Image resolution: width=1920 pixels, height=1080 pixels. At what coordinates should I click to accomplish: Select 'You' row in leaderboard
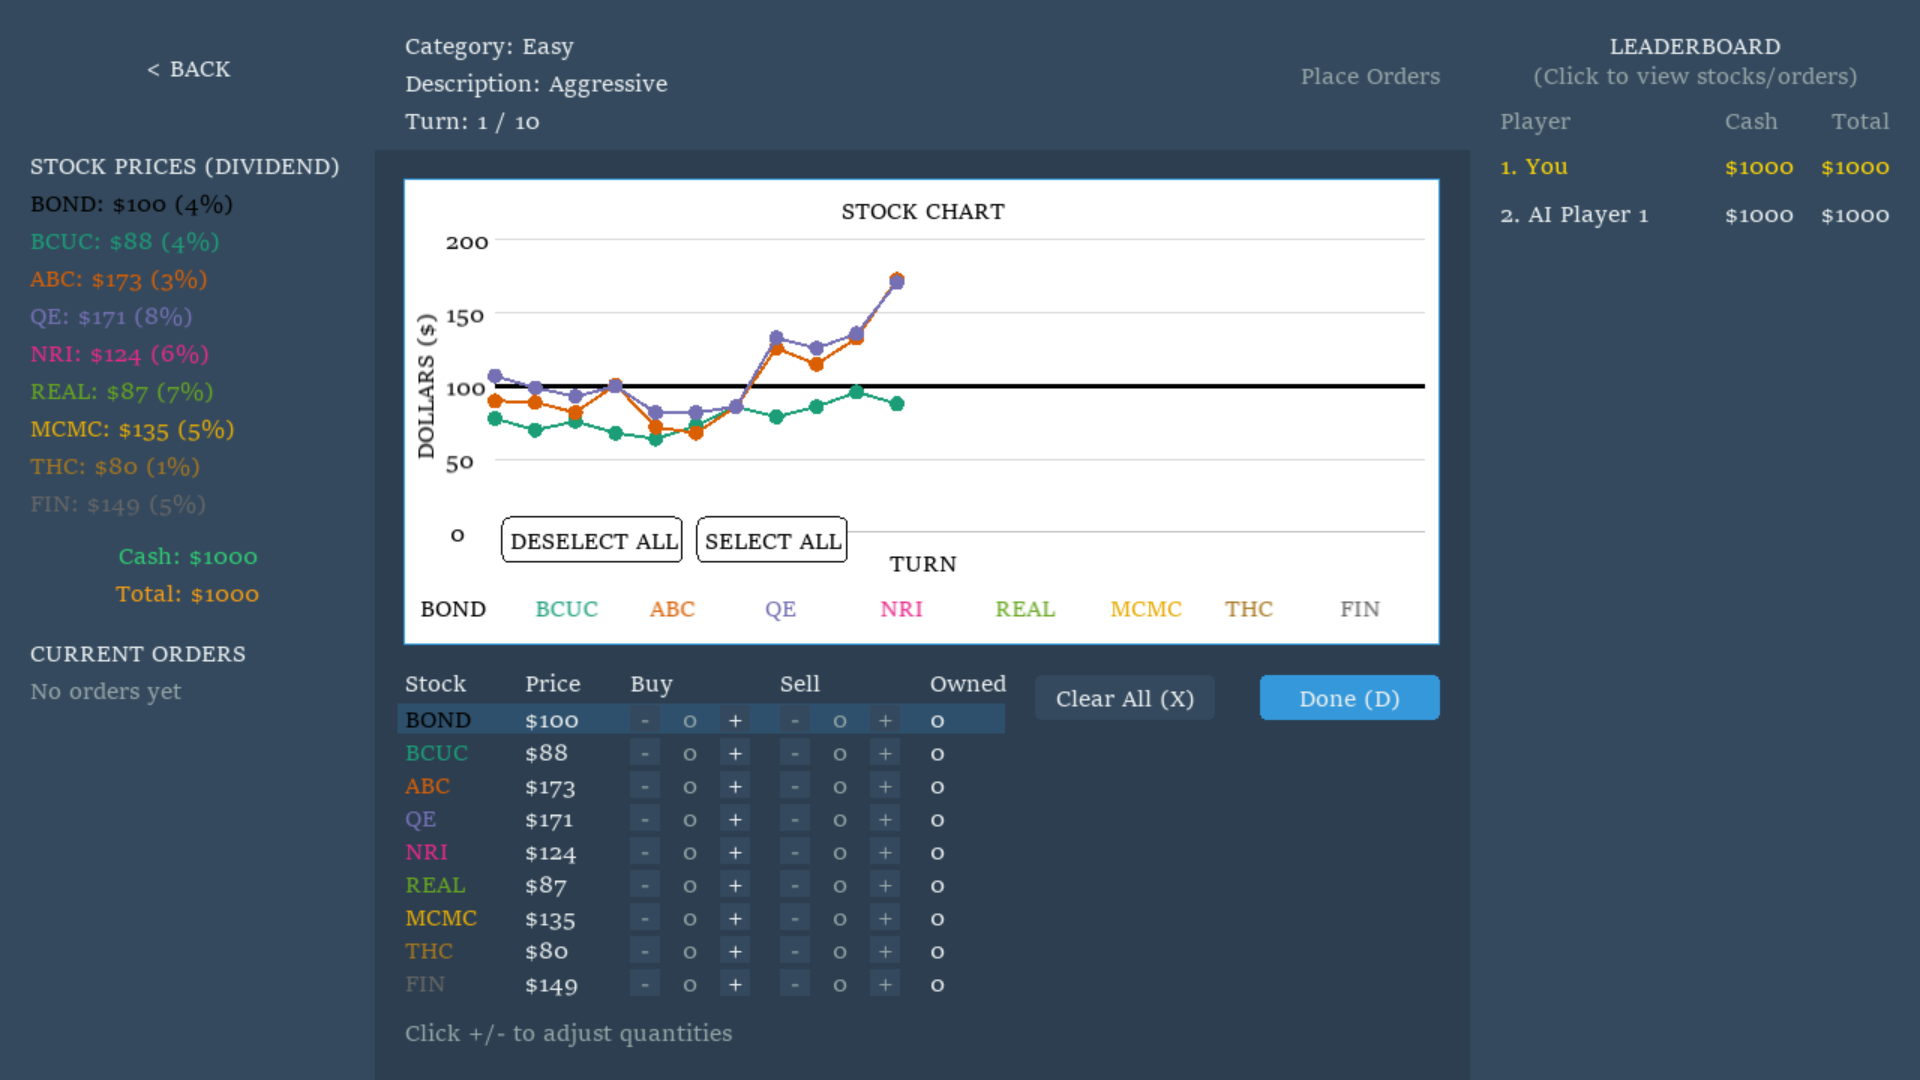(x=1694, y=167)
